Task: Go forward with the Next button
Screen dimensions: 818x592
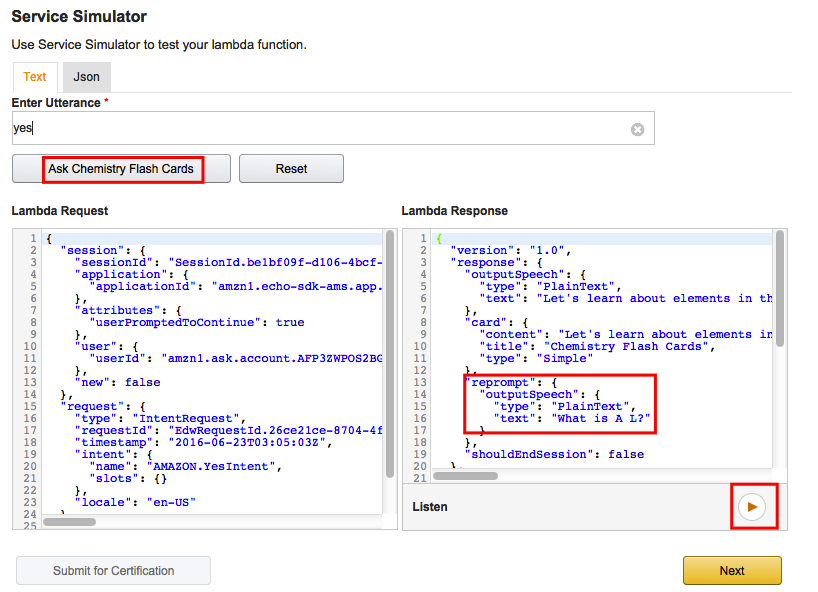Action: pos(731,570)
